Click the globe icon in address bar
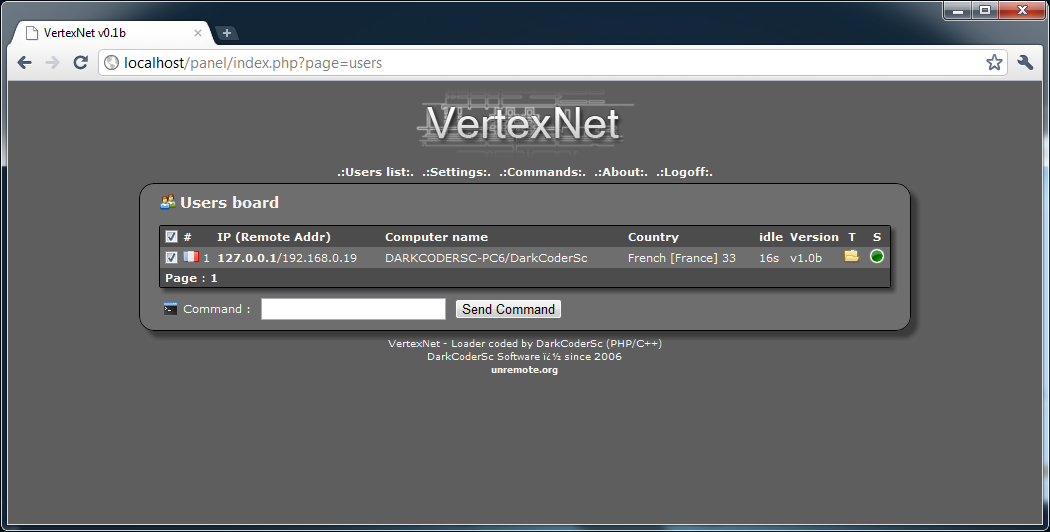This screenshot has height=532, width=1050. point(112,63)
